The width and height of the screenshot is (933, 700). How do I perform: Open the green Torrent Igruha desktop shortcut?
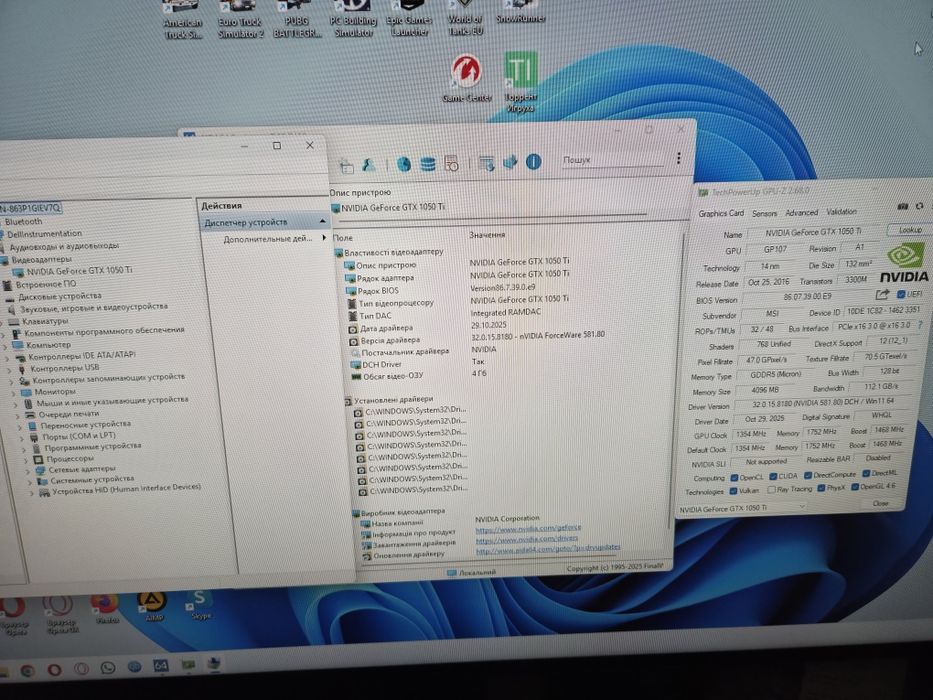(521, 82)
